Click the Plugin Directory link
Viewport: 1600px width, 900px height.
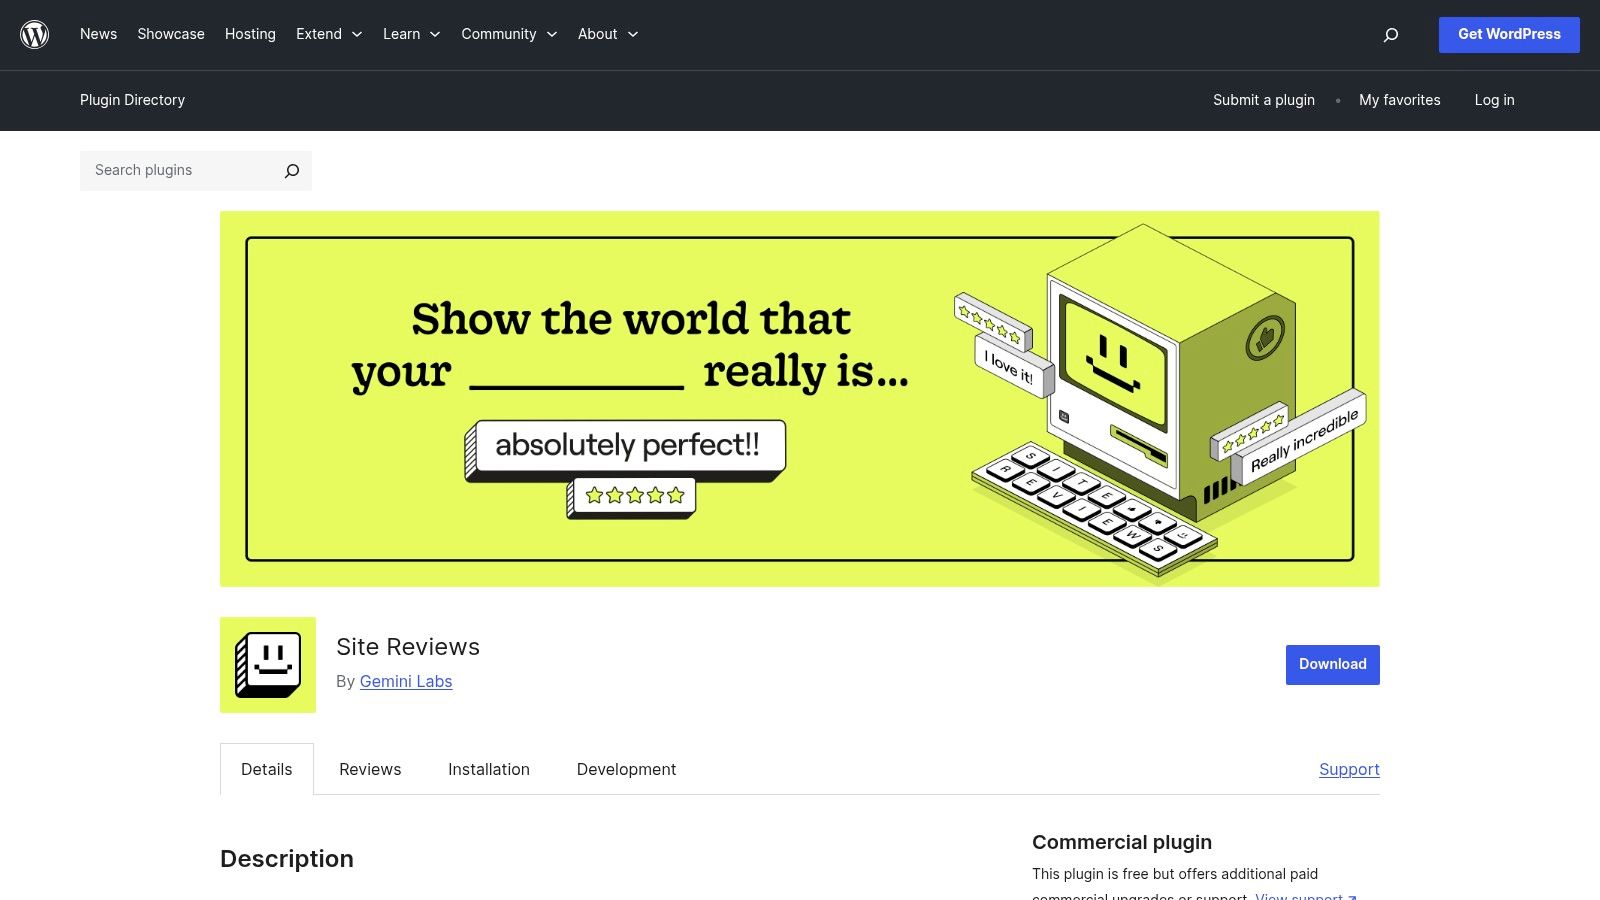click(x=132, y=100)
